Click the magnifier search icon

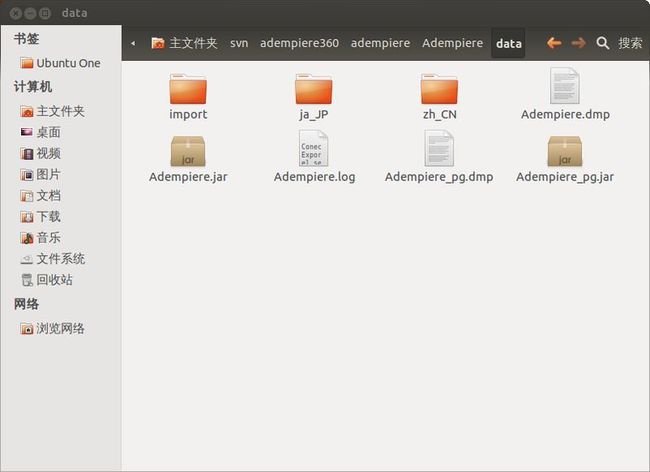(602, 43)
